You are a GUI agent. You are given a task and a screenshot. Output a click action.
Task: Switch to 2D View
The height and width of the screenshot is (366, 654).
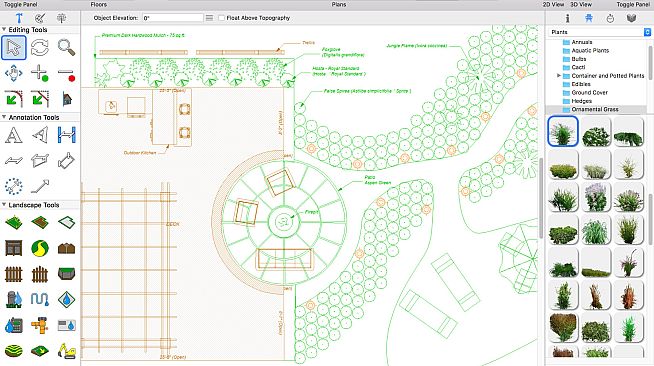tap(553, 4)
